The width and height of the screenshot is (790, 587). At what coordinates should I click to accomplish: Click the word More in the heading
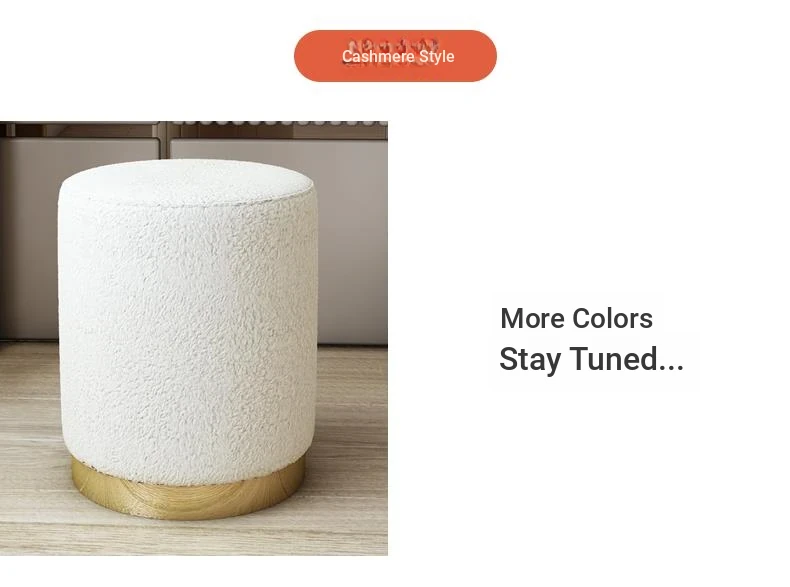(533, 318)
